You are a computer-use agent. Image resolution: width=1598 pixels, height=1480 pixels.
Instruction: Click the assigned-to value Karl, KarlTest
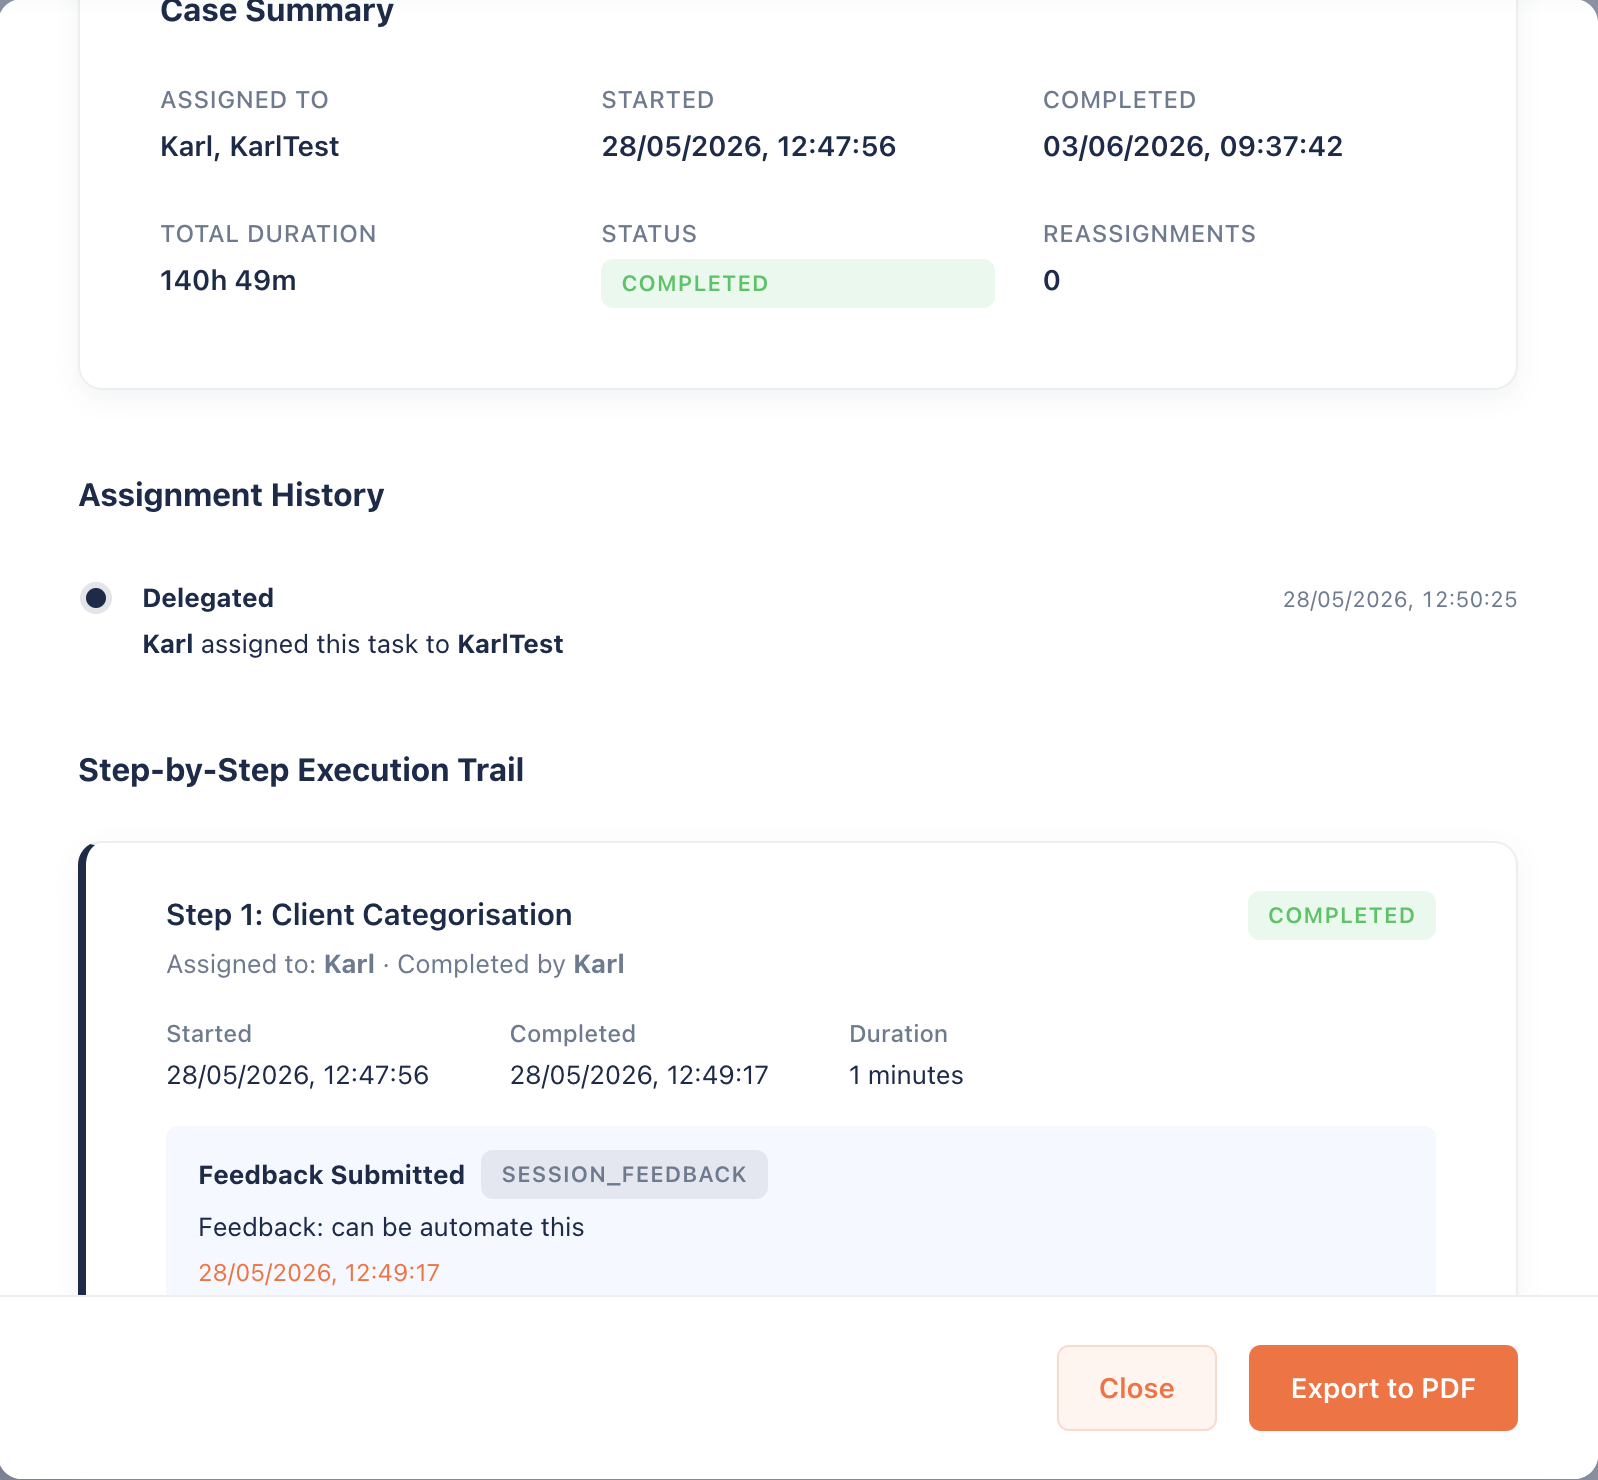[x=250, y=146]
